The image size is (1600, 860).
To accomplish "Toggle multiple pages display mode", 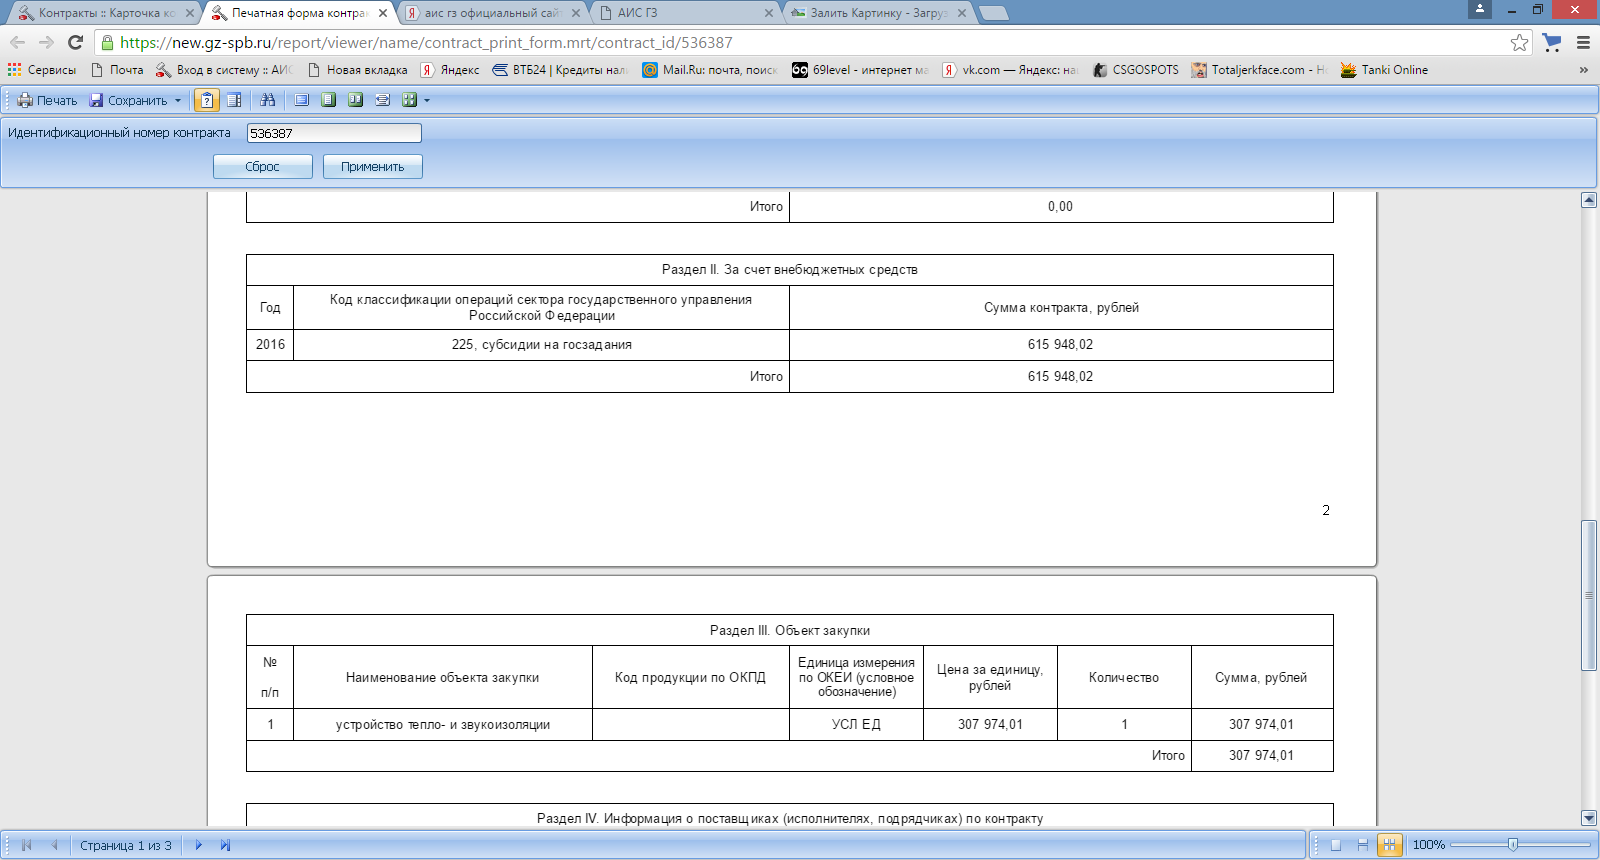I will [1389, 845].
